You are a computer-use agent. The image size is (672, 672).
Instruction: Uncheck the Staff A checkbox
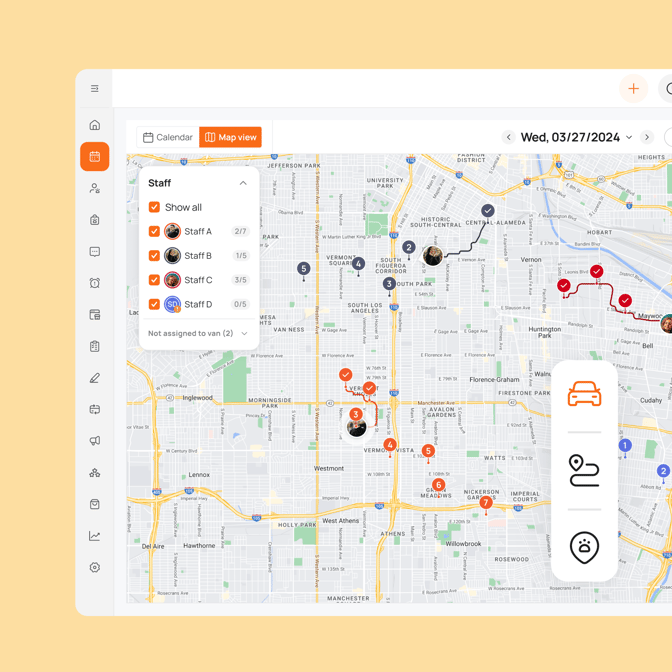click(x=154, y=231)
